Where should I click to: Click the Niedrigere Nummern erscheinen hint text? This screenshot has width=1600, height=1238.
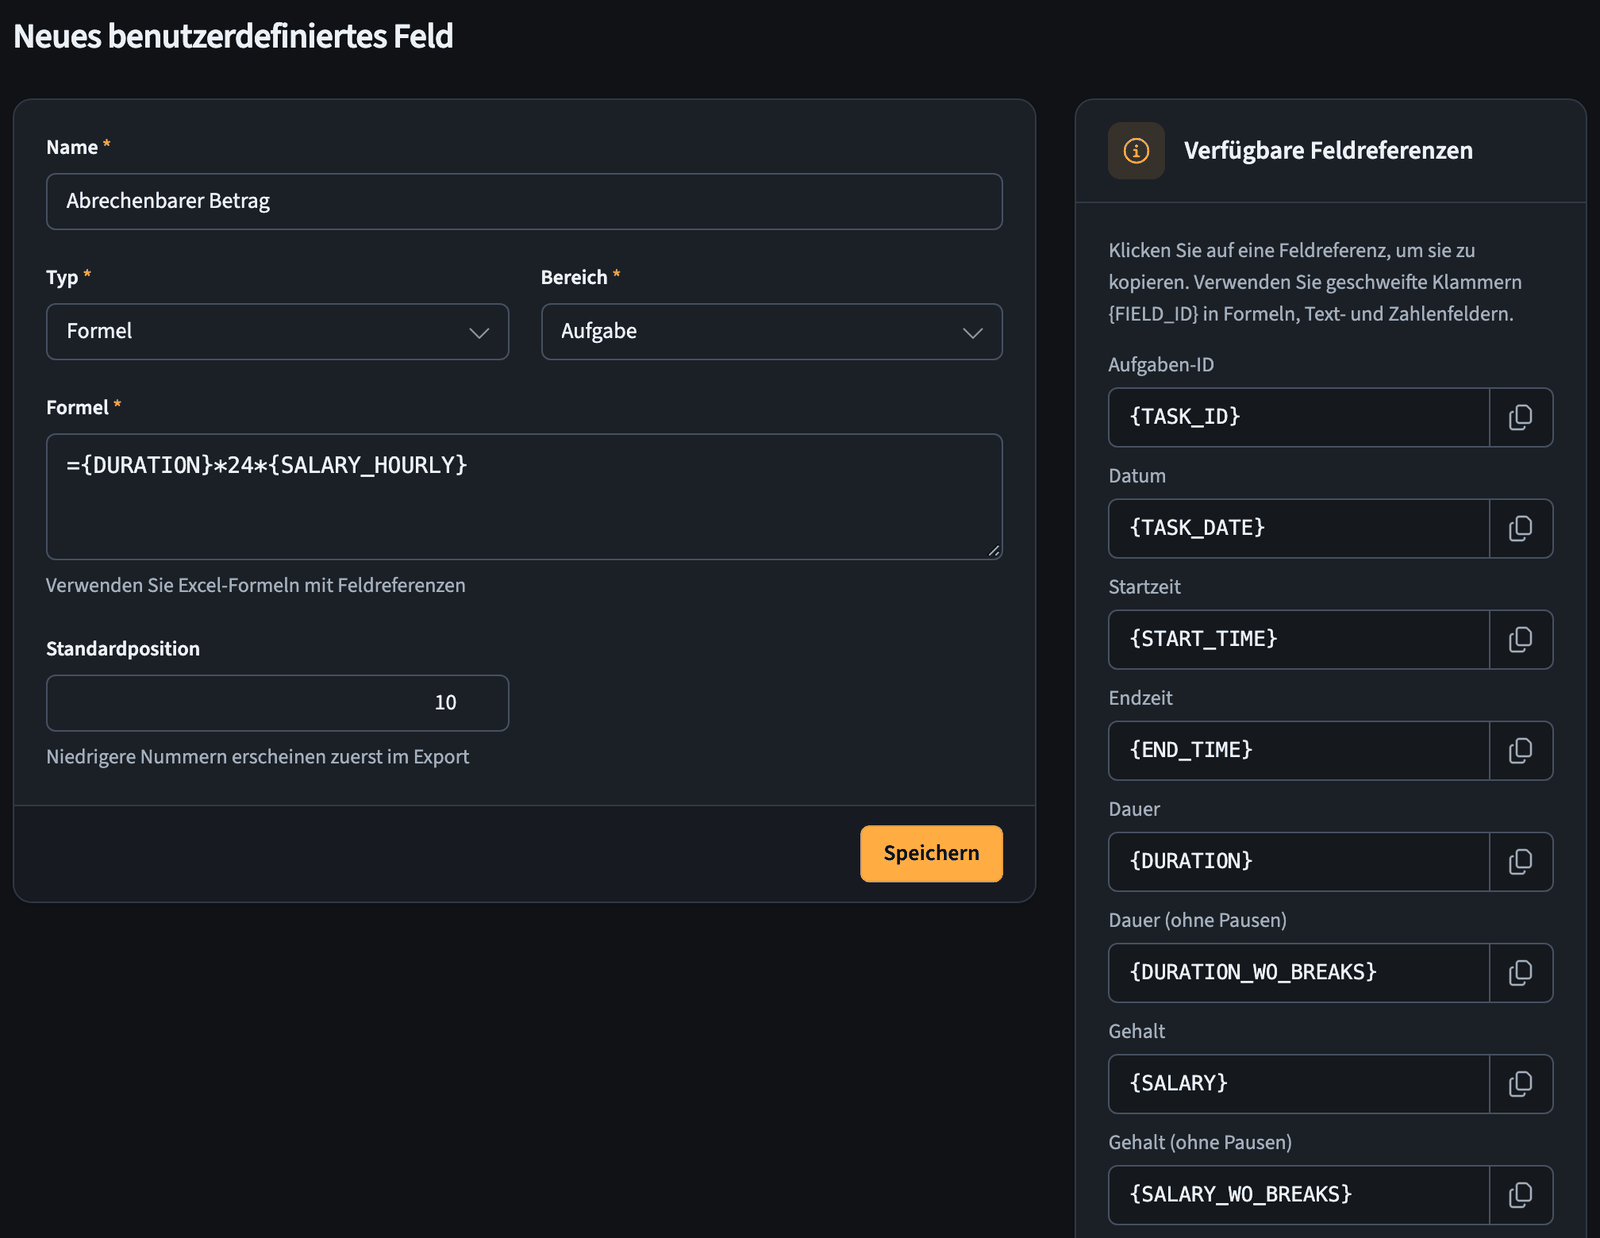(257, 757)
